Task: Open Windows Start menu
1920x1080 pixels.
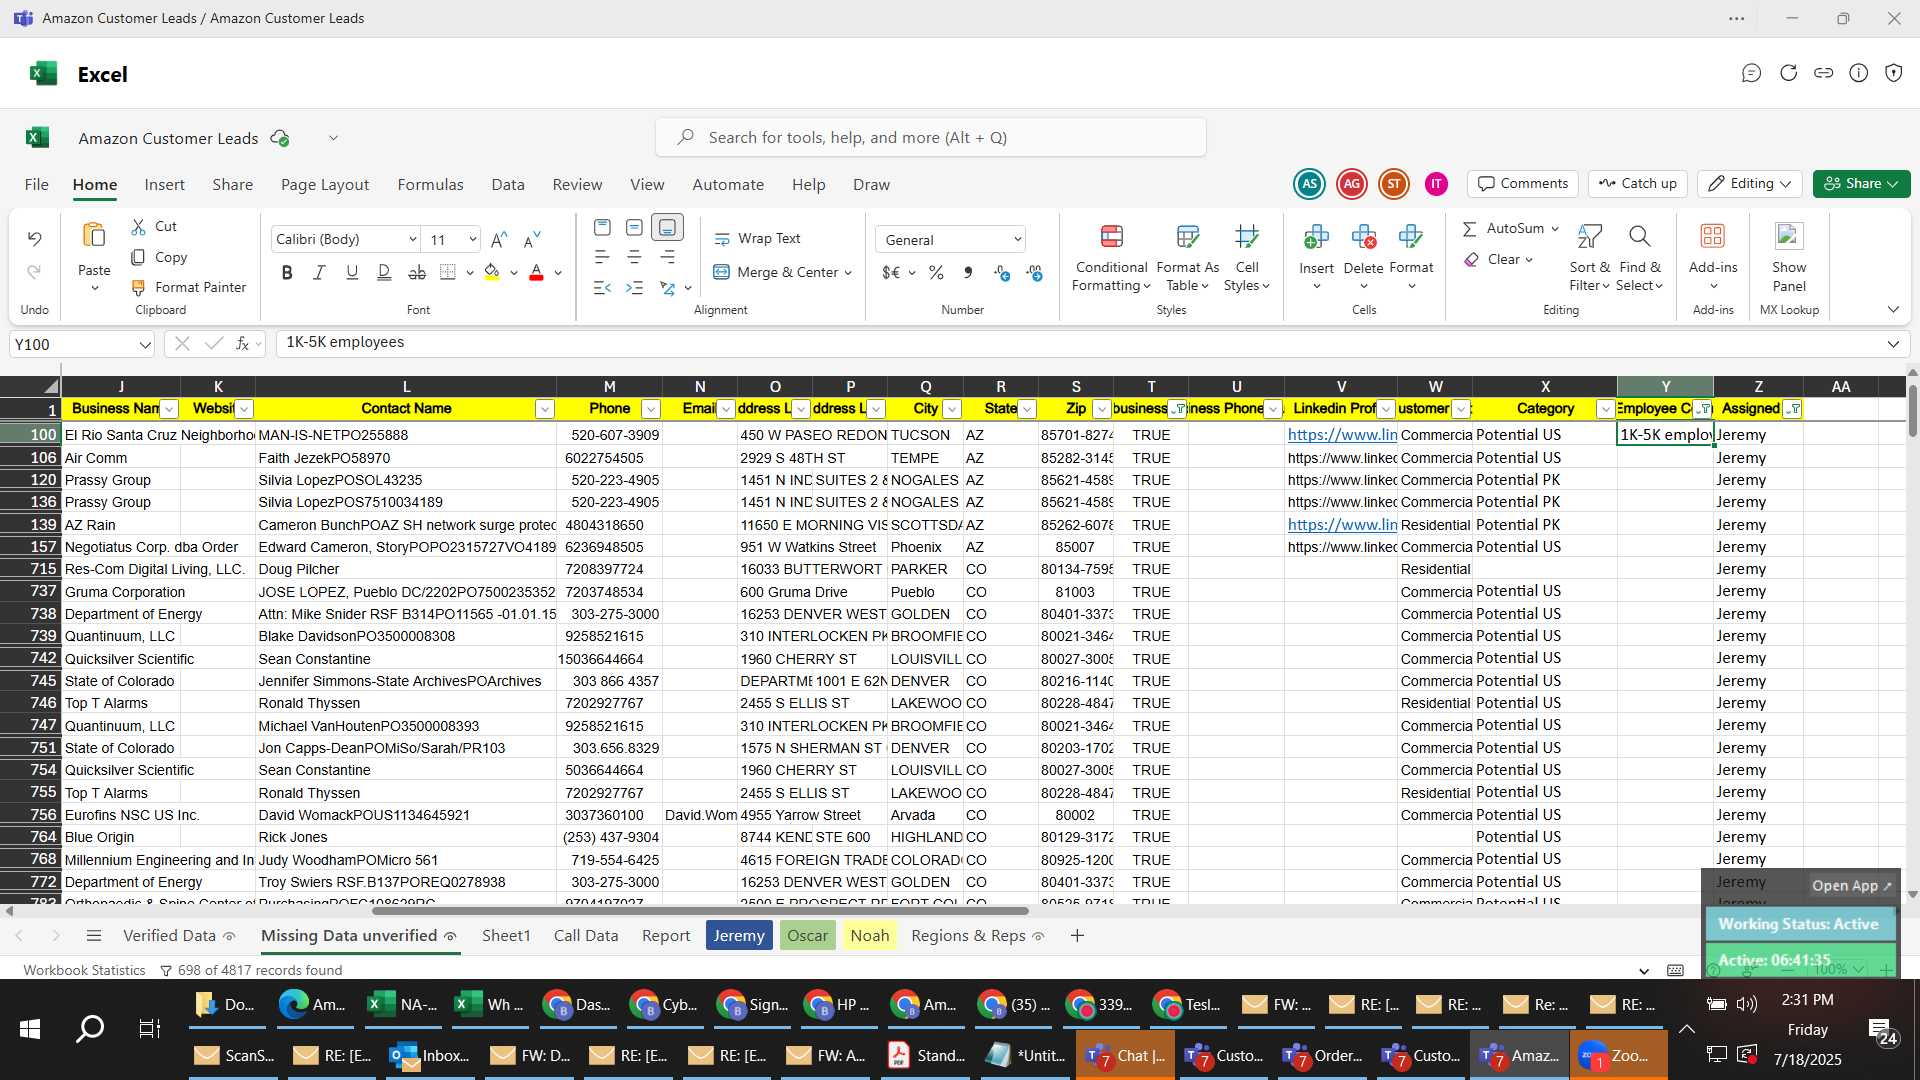Action: pyautogui.click(x=30, y=1029)
